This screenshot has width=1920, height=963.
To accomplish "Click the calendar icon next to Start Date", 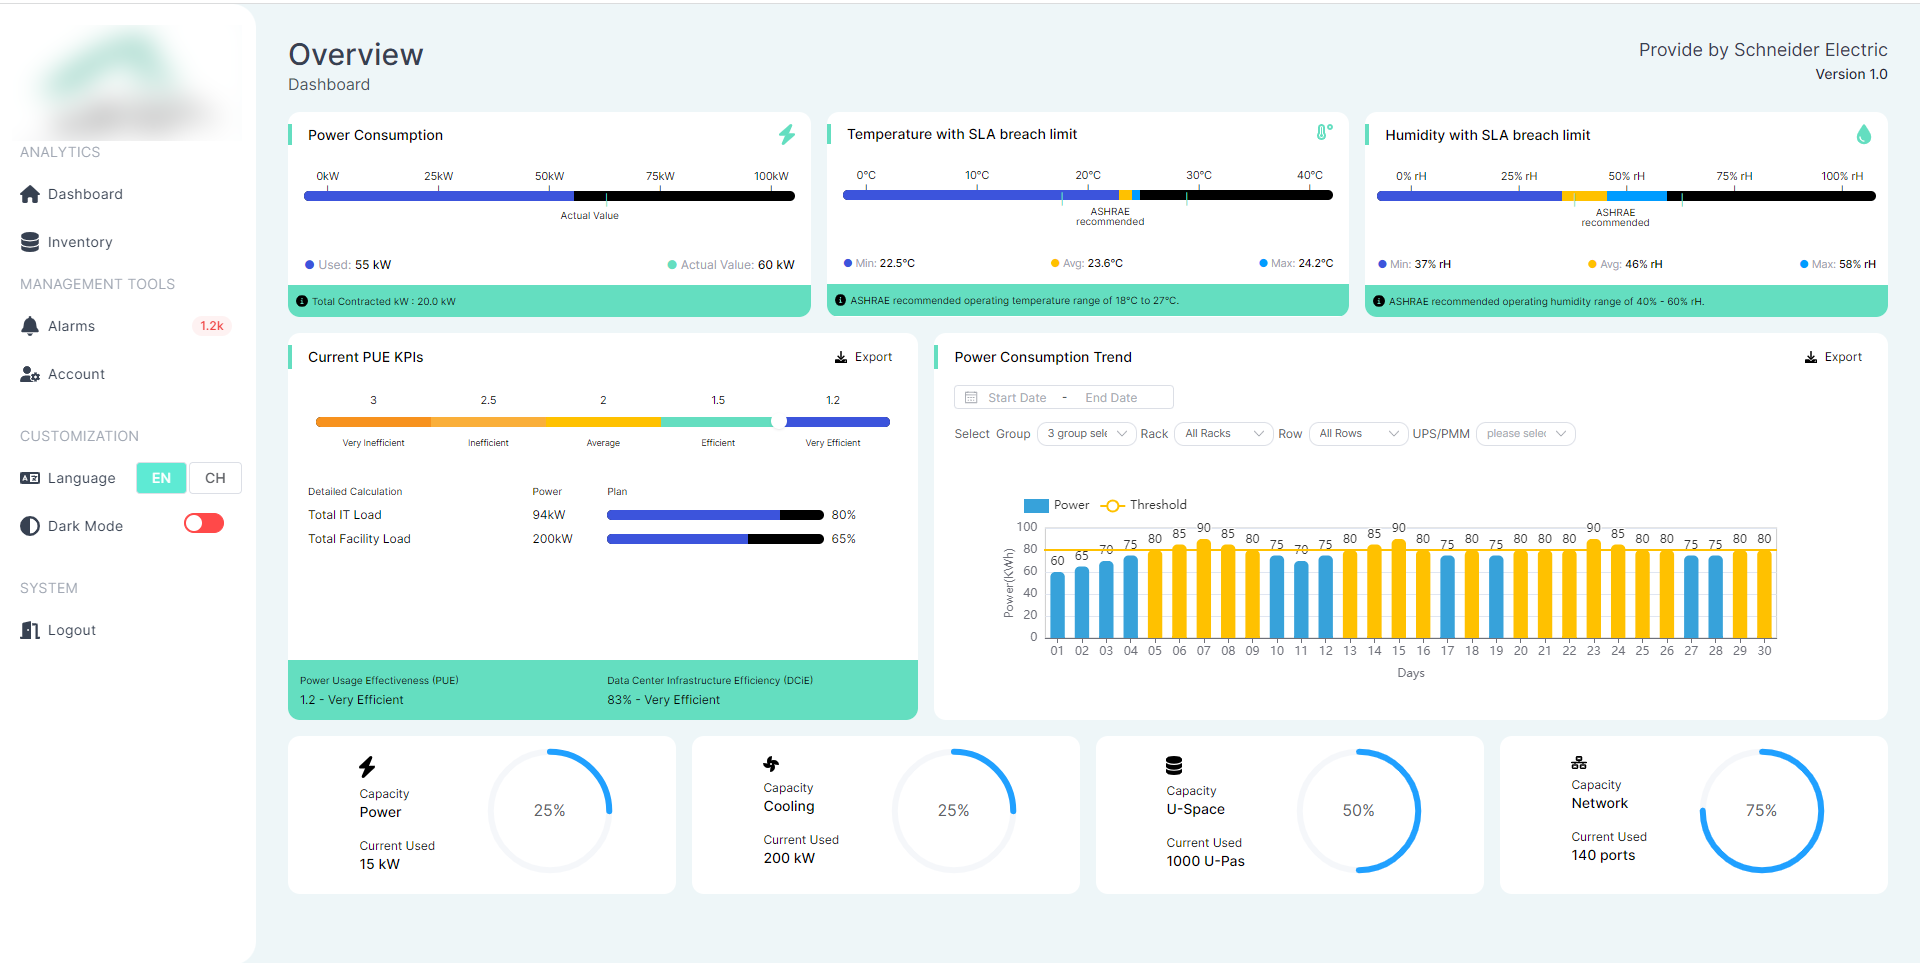I will 969,397.
